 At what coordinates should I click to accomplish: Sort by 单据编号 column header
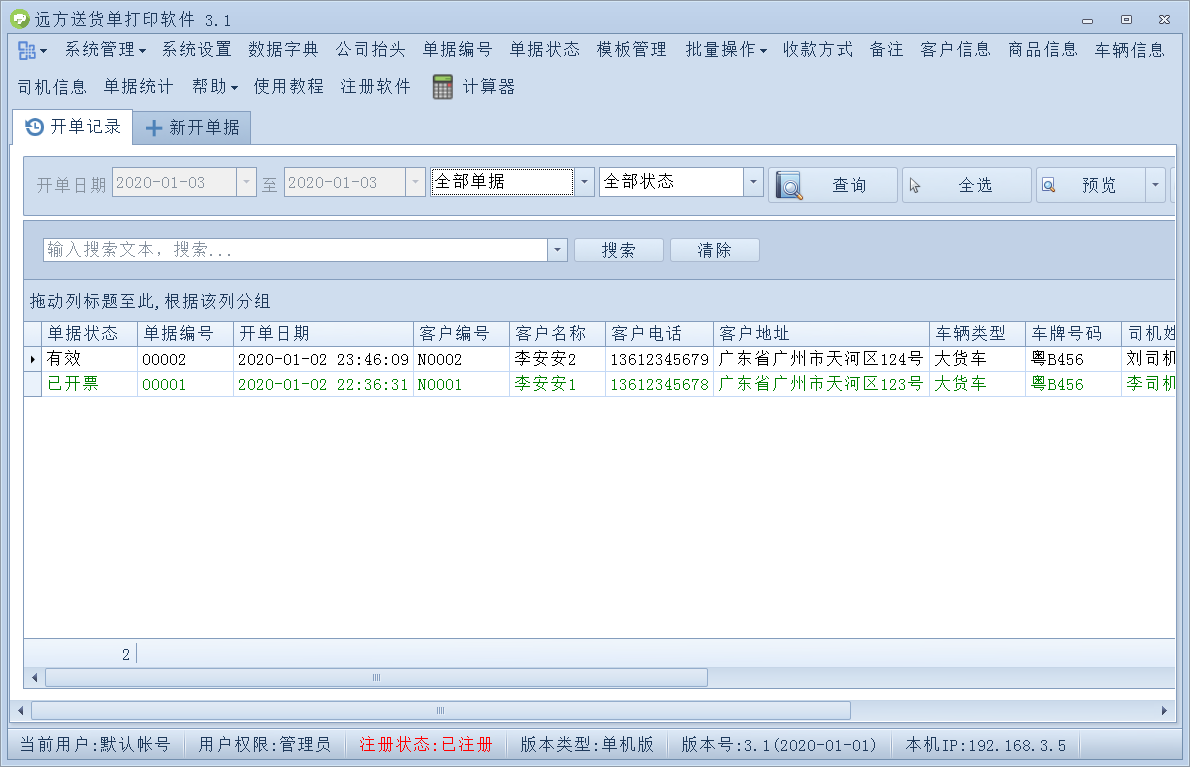(185, 334)
